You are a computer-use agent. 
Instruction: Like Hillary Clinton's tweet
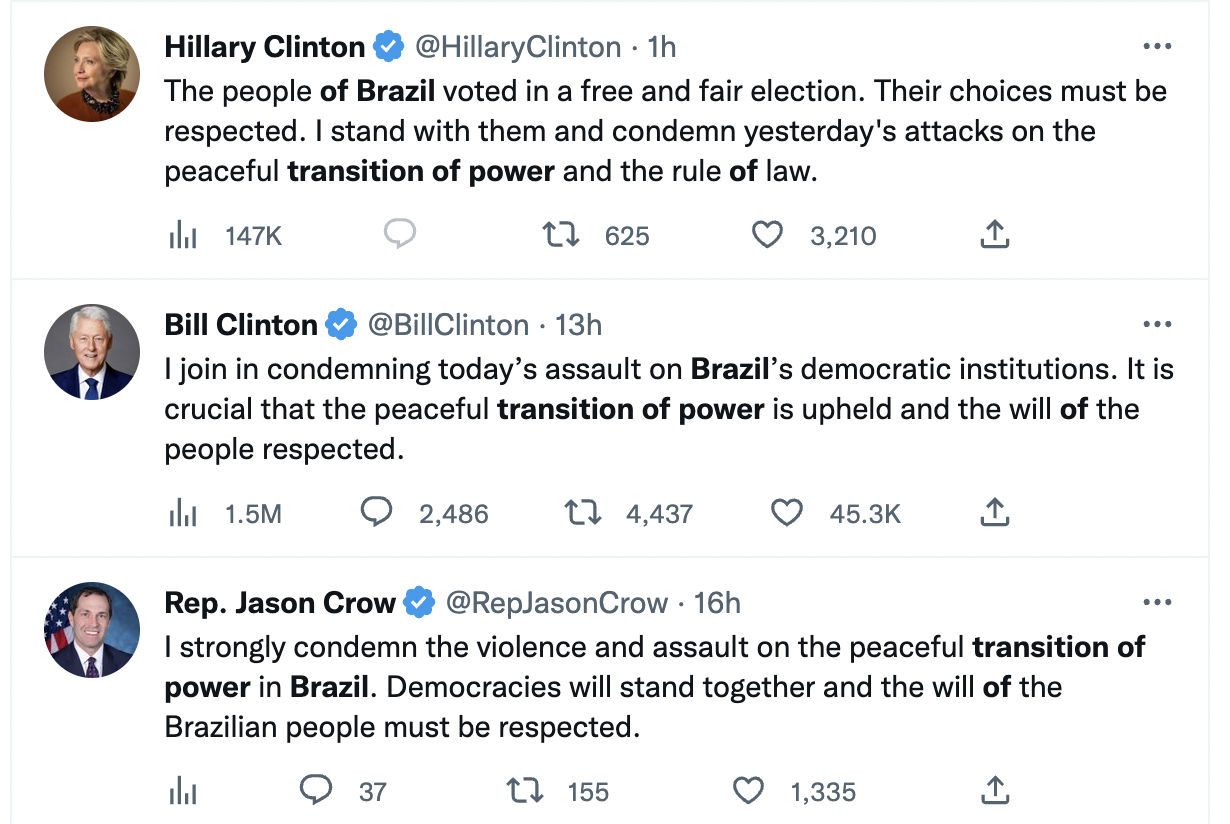coord(766,235)
